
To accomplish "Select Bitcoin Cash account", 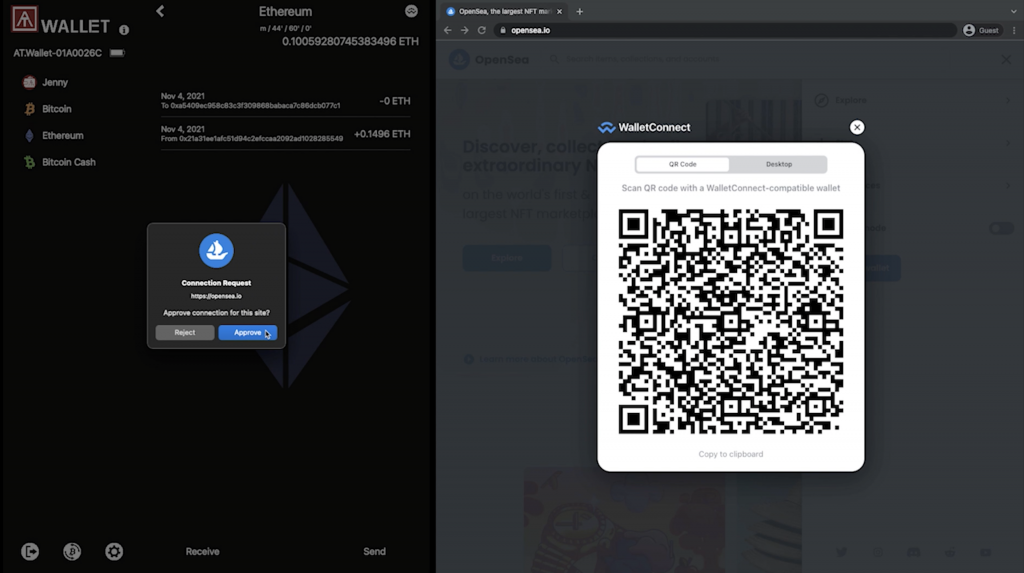I will [68, 162].
